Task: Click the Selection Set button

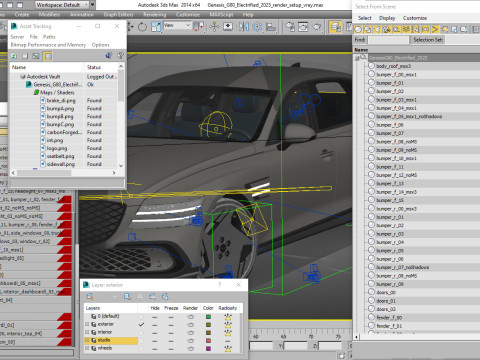Action: pos(428,40)
